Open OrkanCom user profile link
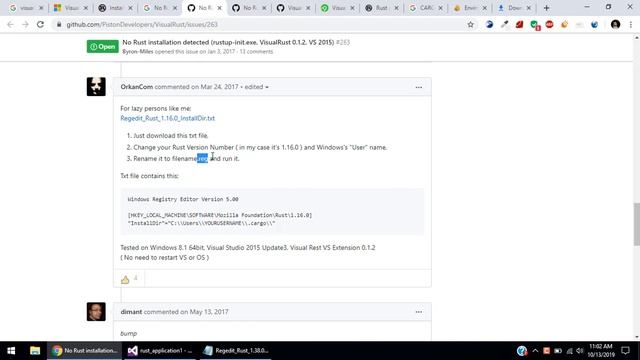Viewport: 640px width, 360px height. 137,87
